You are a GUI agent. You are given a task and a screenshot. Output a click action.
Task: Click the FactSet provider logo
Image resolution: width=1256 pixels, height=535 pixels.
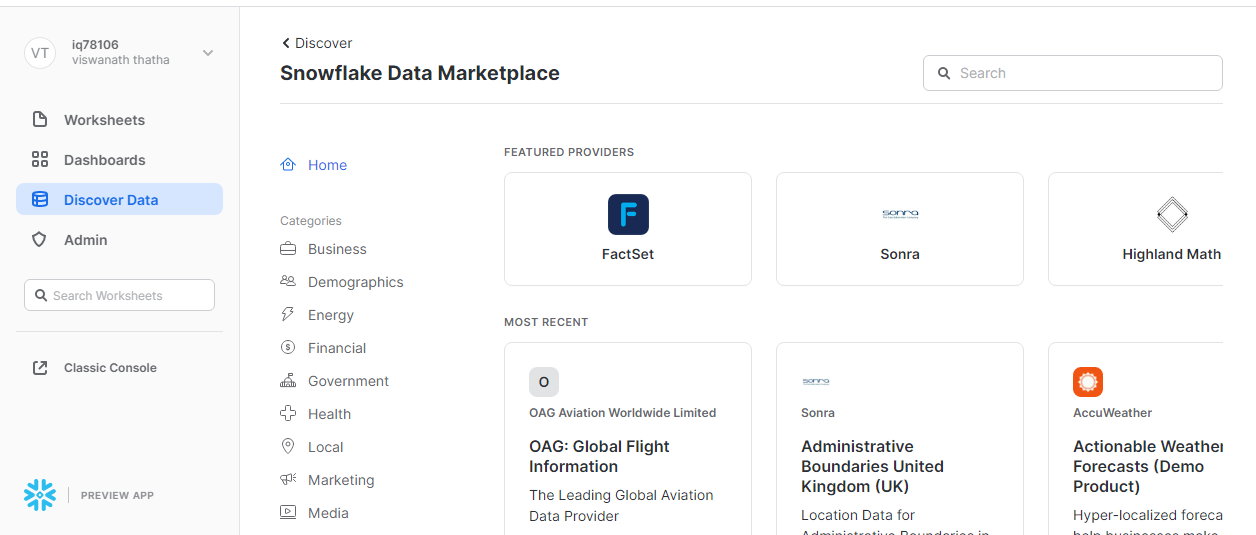click(628, 215)
